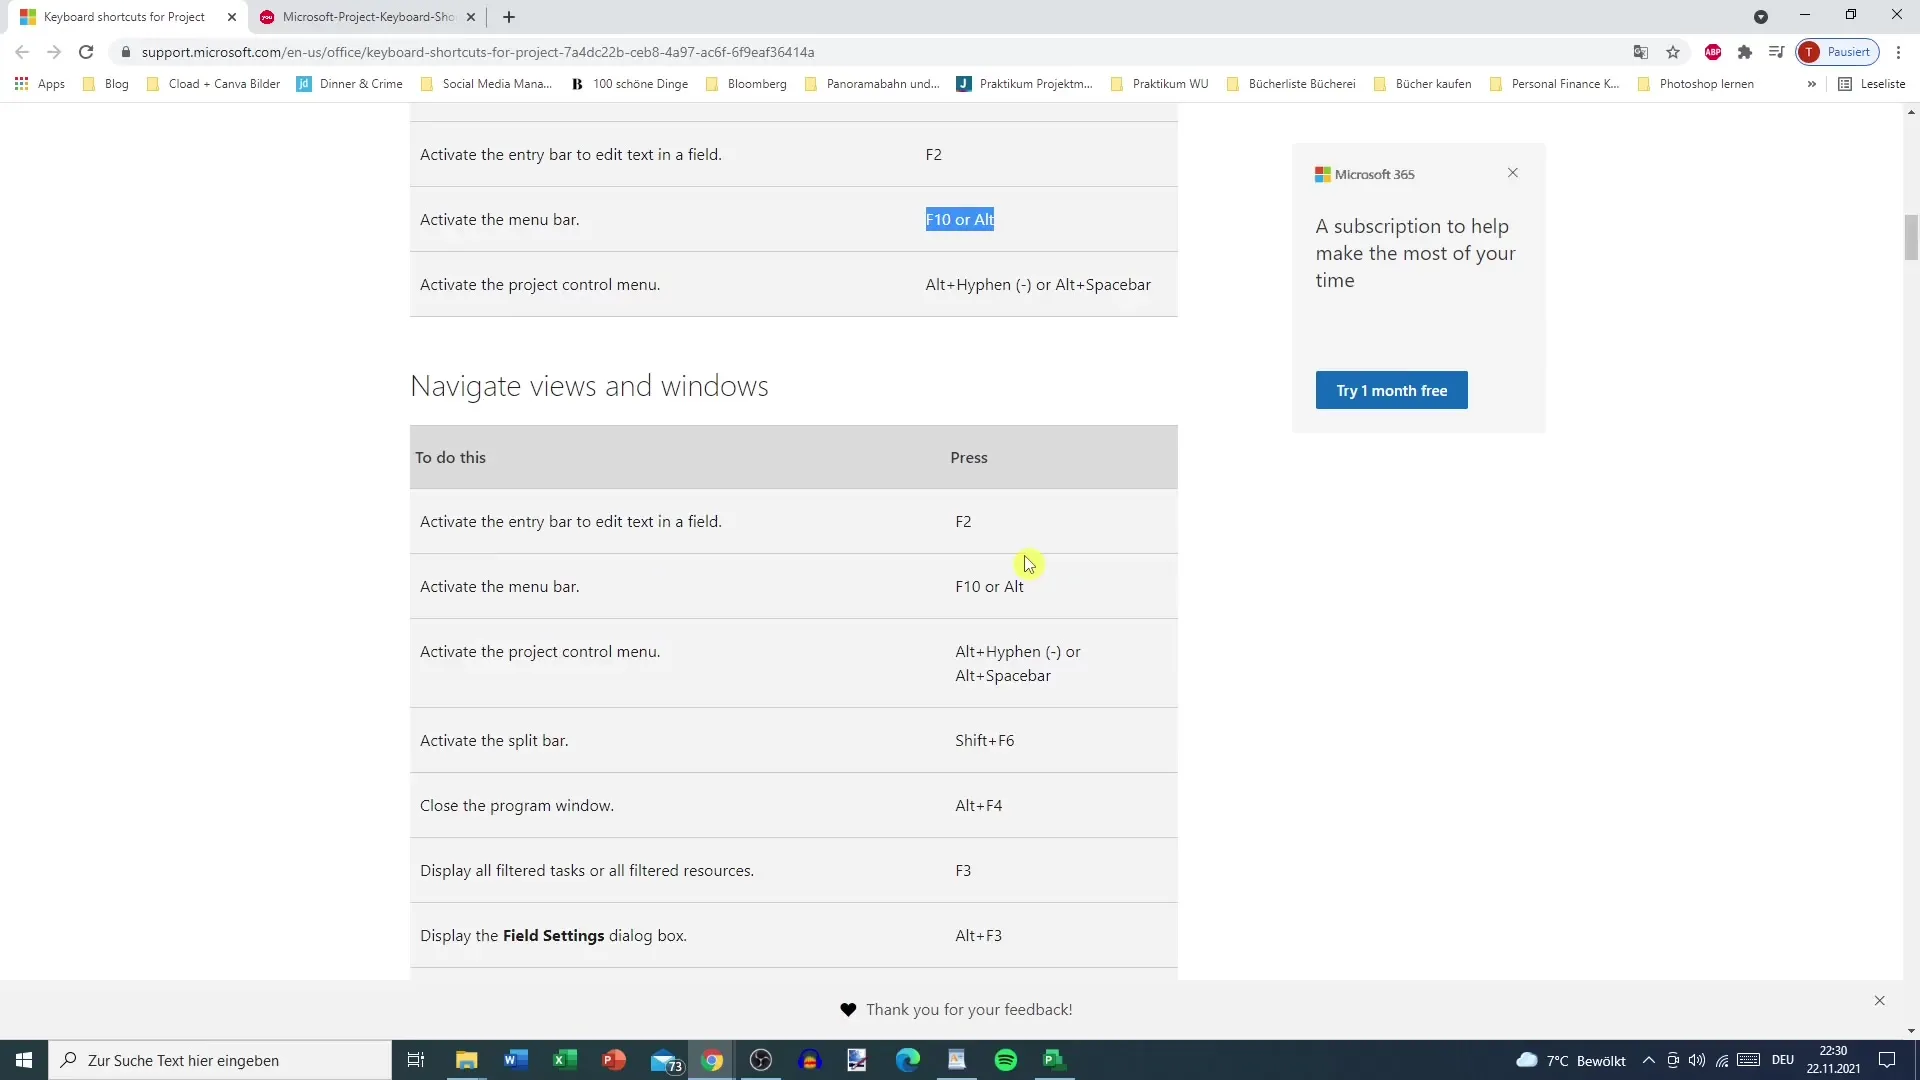Open the Leseliste reading list
1920x1080 pixels.
[1872, 84]
